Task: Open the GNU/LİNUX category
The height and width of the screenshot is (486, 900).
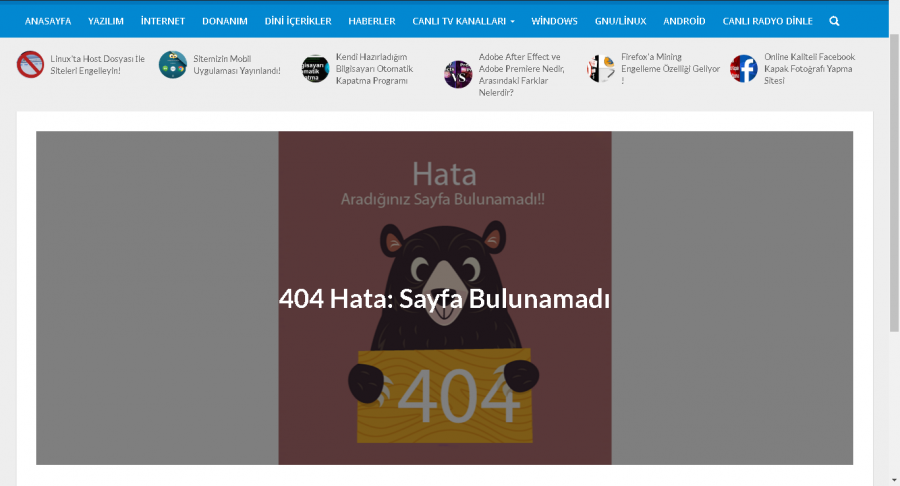Action: (620, 21)
